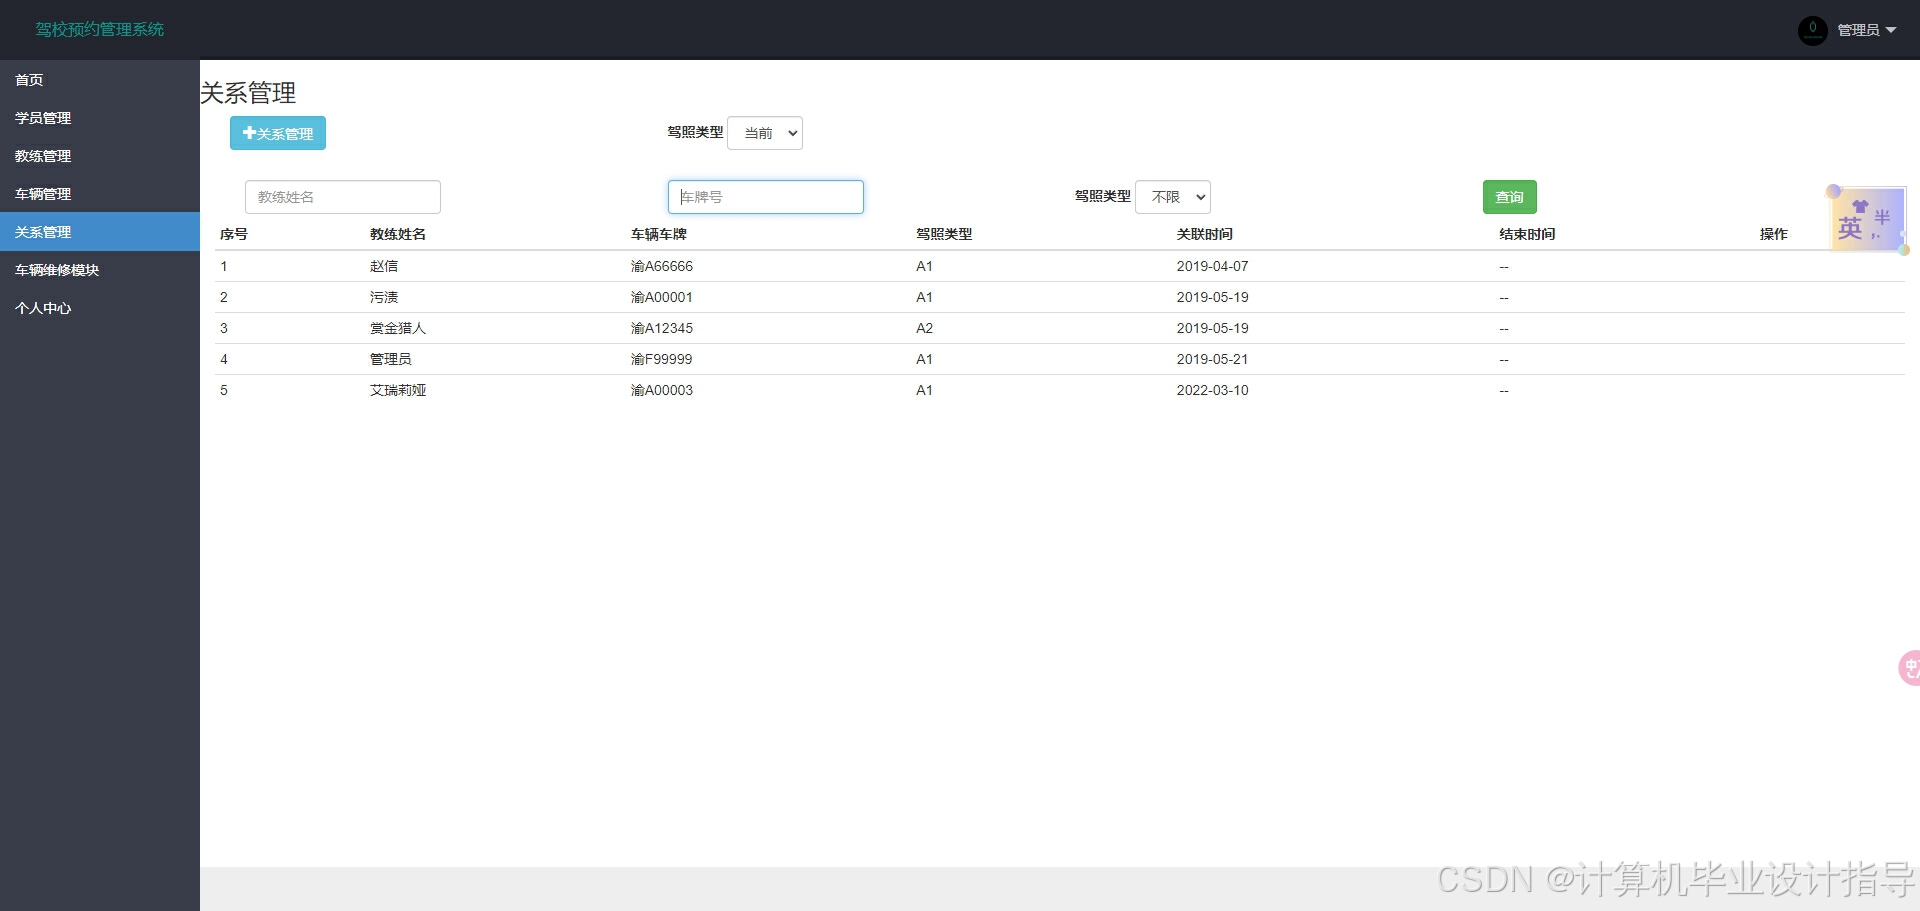Open the 管理员 user dropdown

coord(1866,30)
